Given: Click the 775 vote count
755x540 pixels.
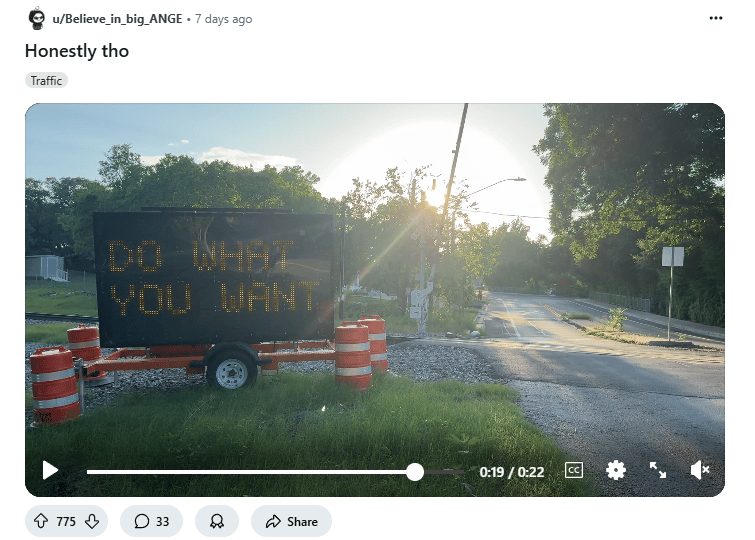Looking at the screenshot, I should 66,522.
